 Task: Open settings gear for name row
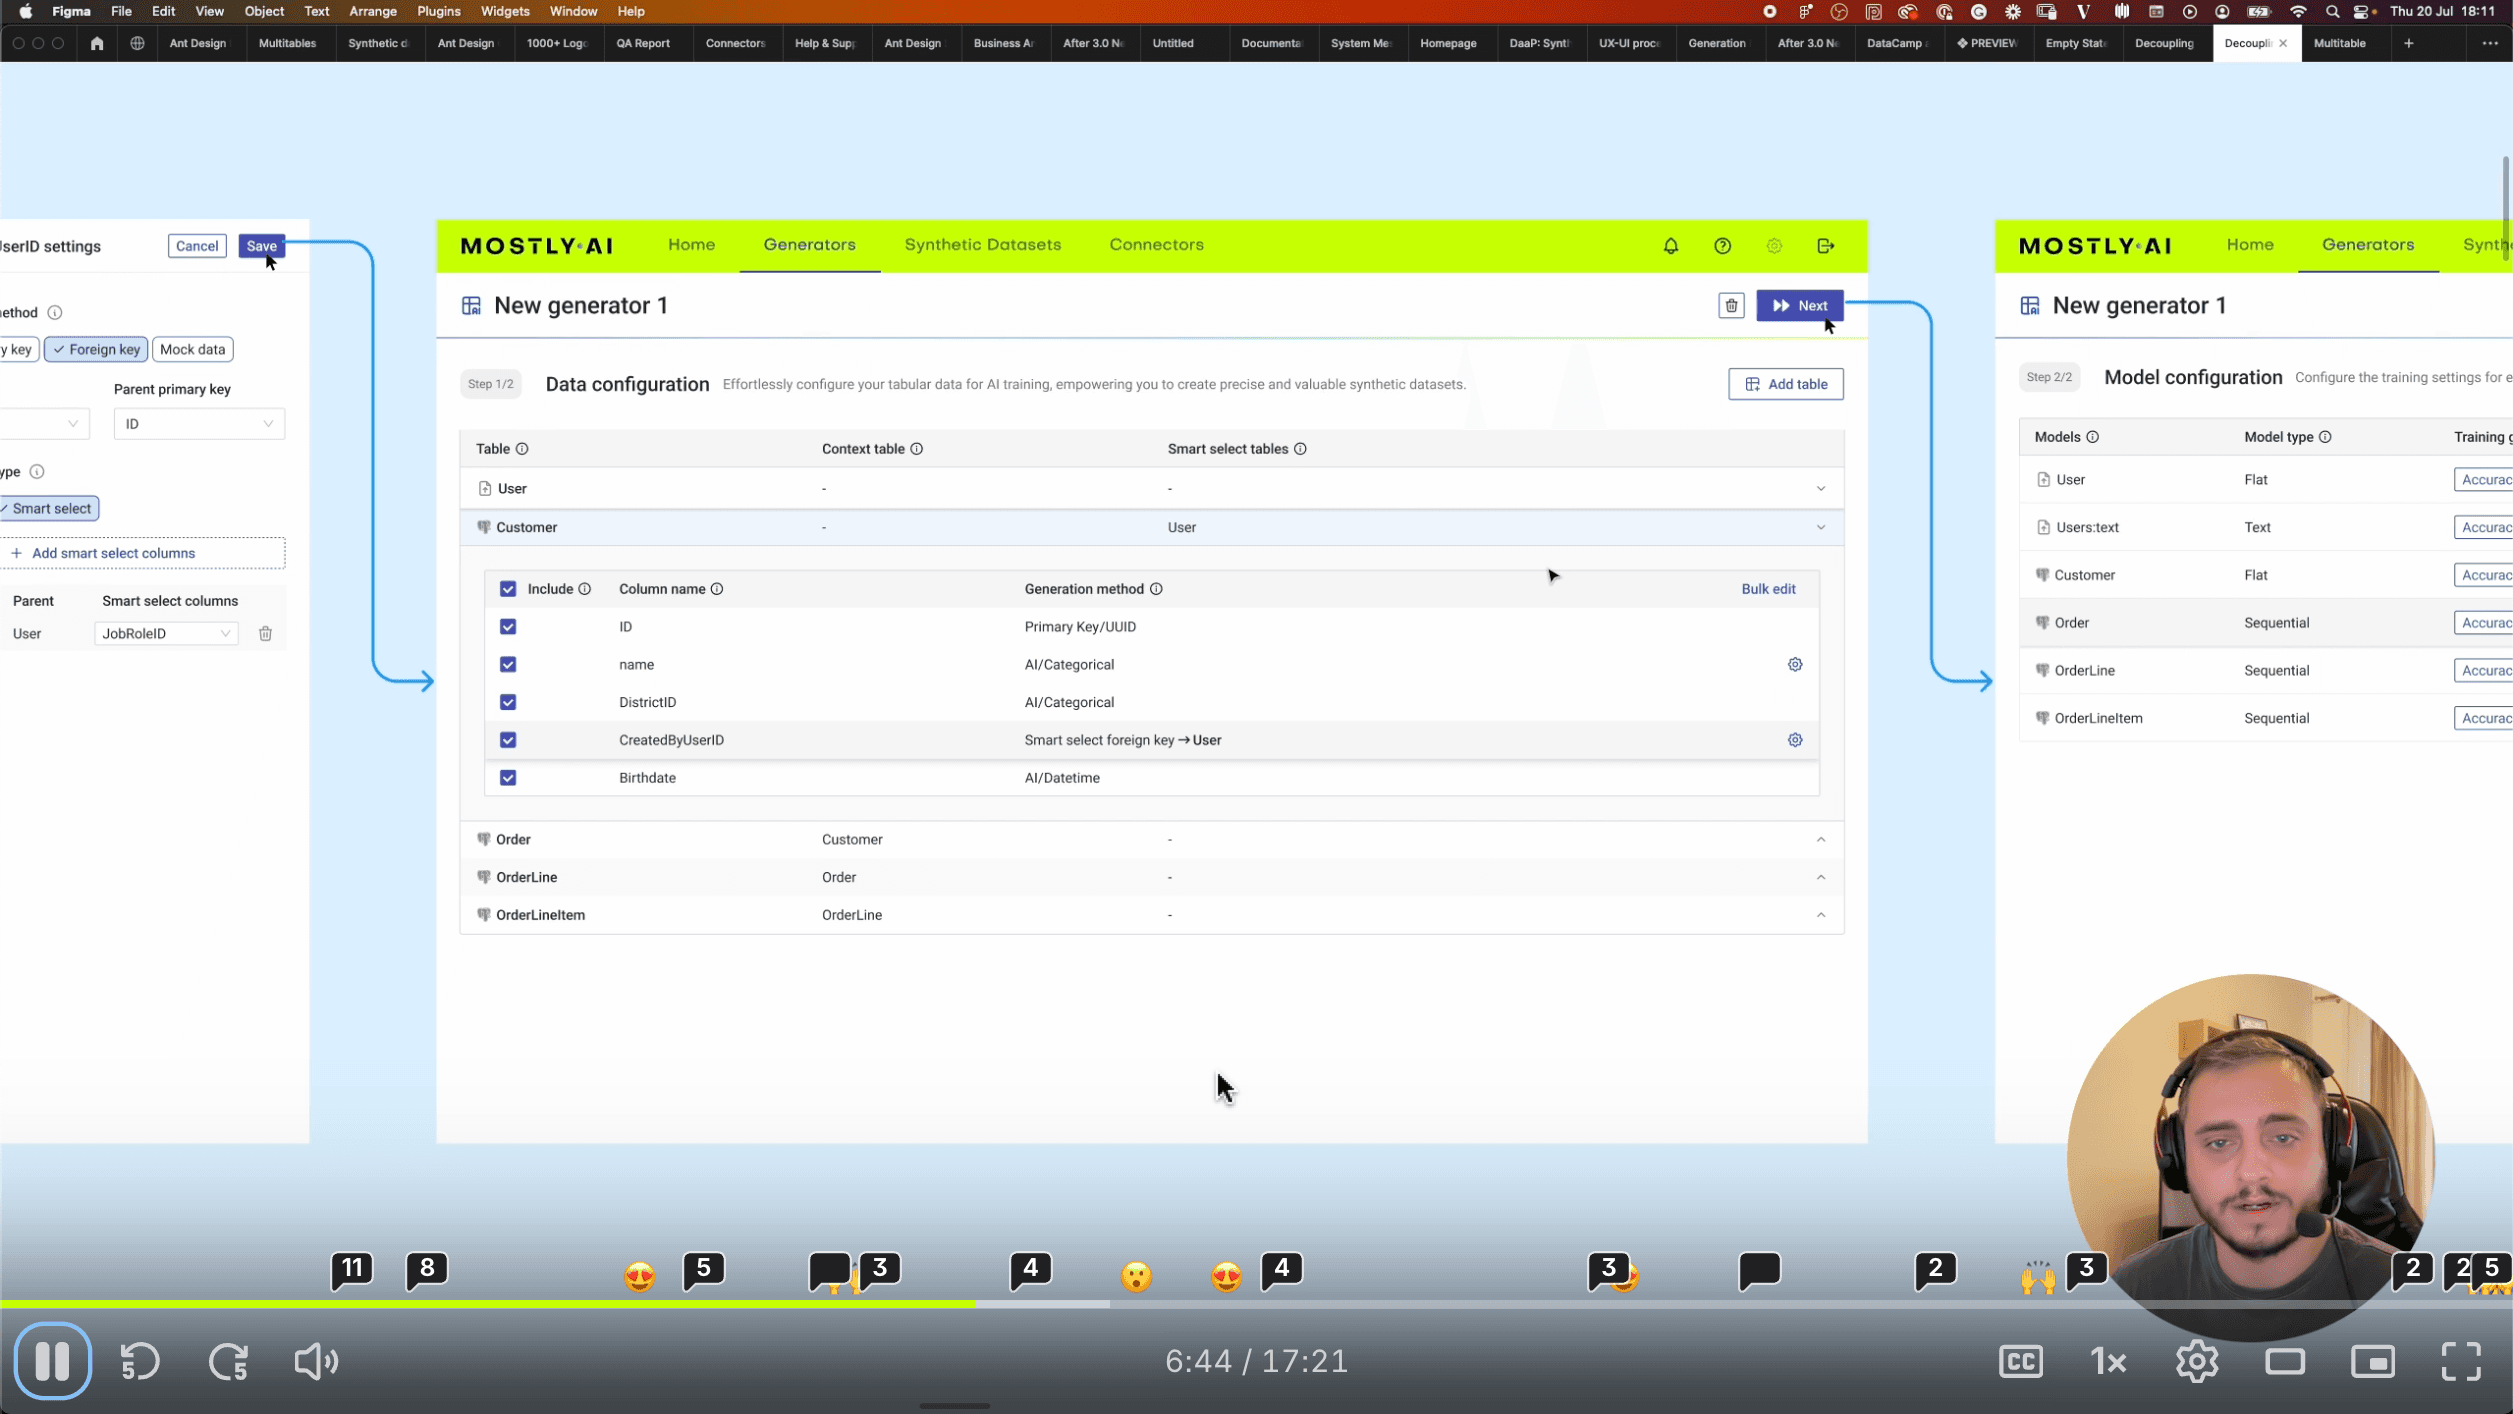1794,664
